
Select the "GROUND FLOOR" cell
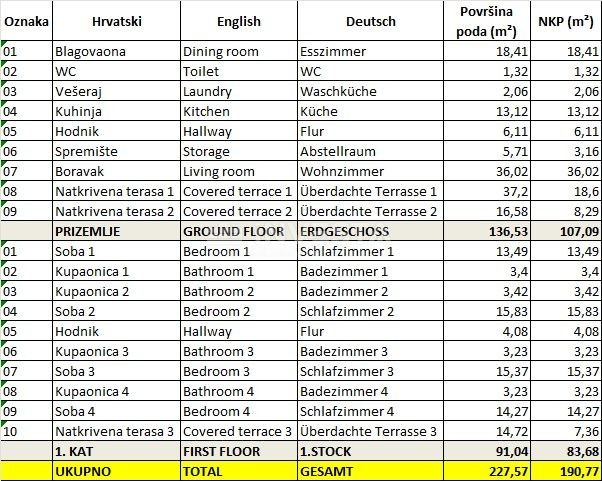pyautogui.click(x=232, y=231)
